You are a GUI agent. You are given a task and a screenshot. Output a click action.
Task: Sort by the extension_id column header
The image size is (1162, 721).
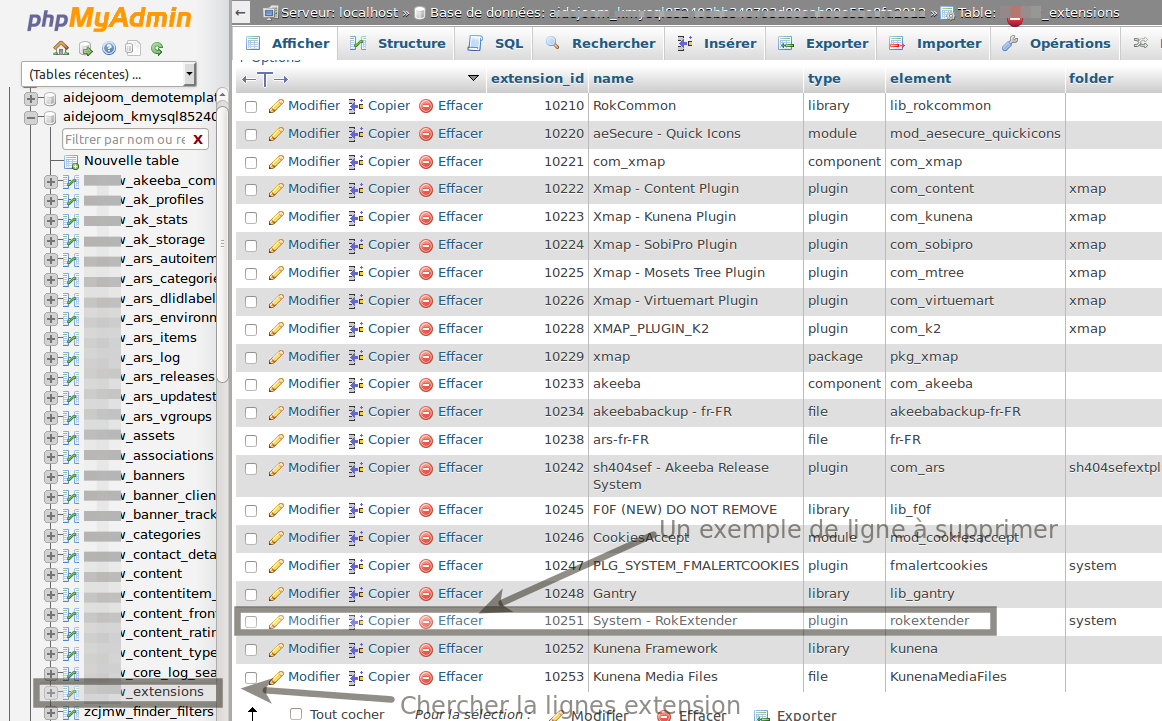click(x=537, y=78)
